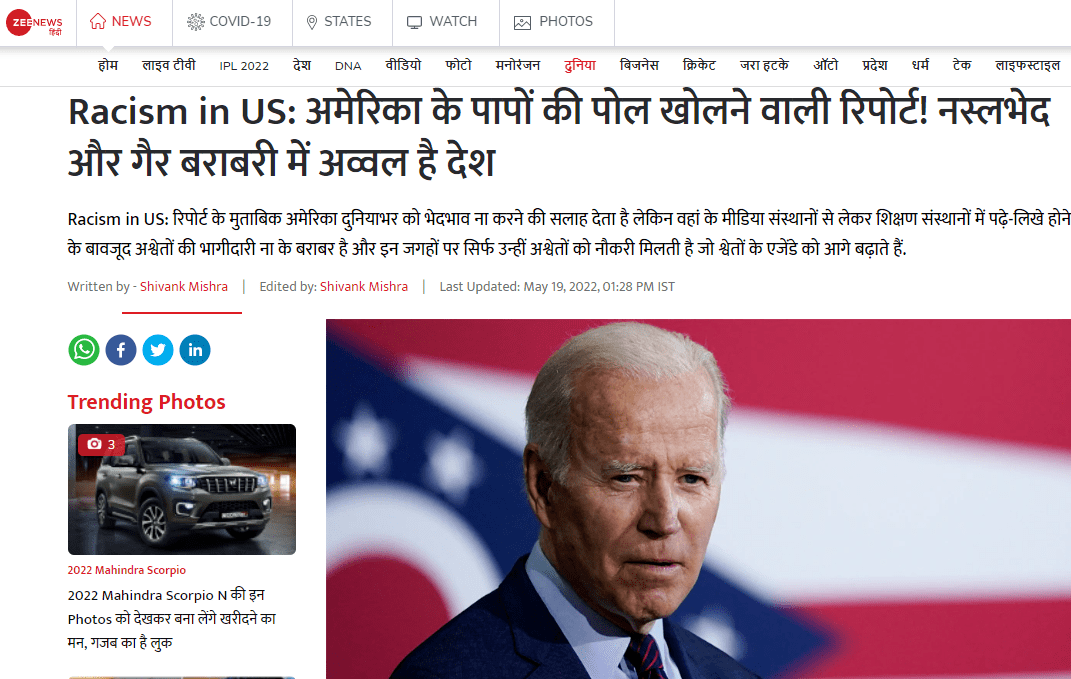This screenshot has height=679, width=1071.
Task: Open the Edited by Shivank Mishra author link
Action: (364, 287)
